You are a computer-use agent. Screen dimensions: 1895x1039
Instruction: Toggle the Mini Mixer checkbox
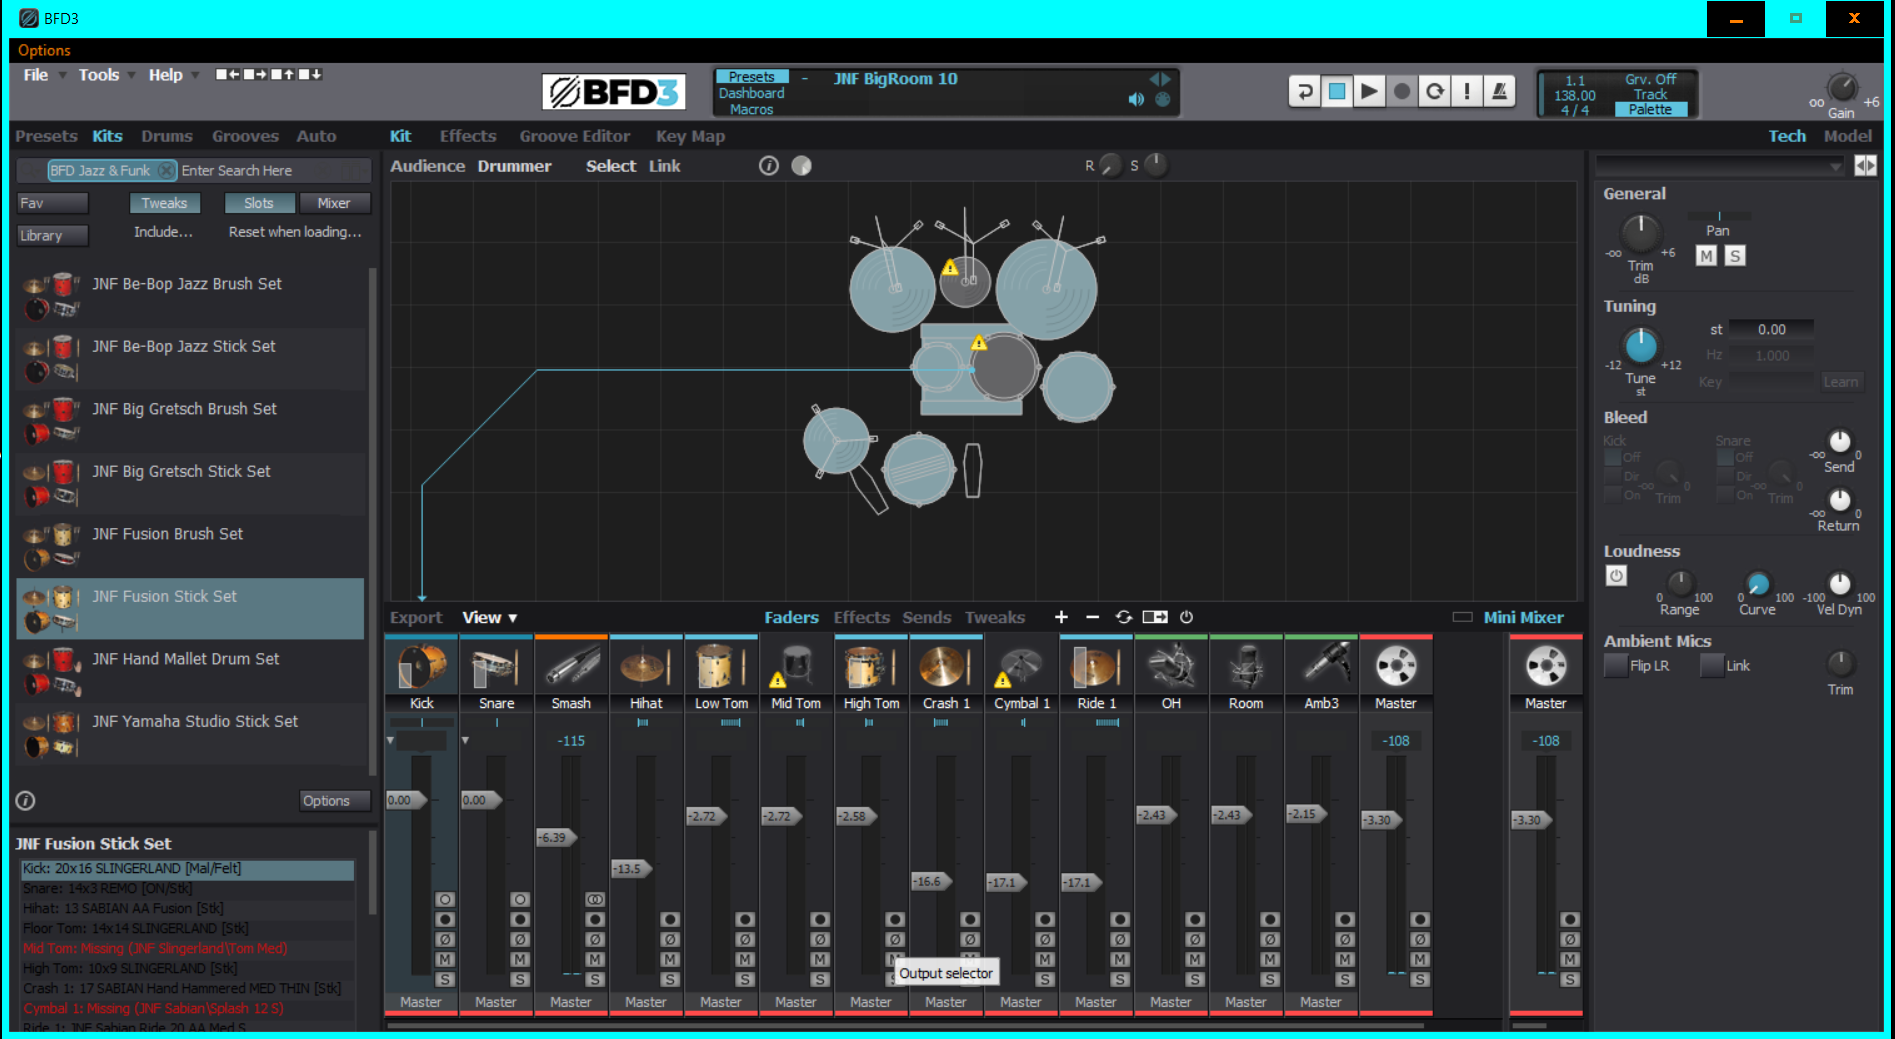pos(1462,617)
